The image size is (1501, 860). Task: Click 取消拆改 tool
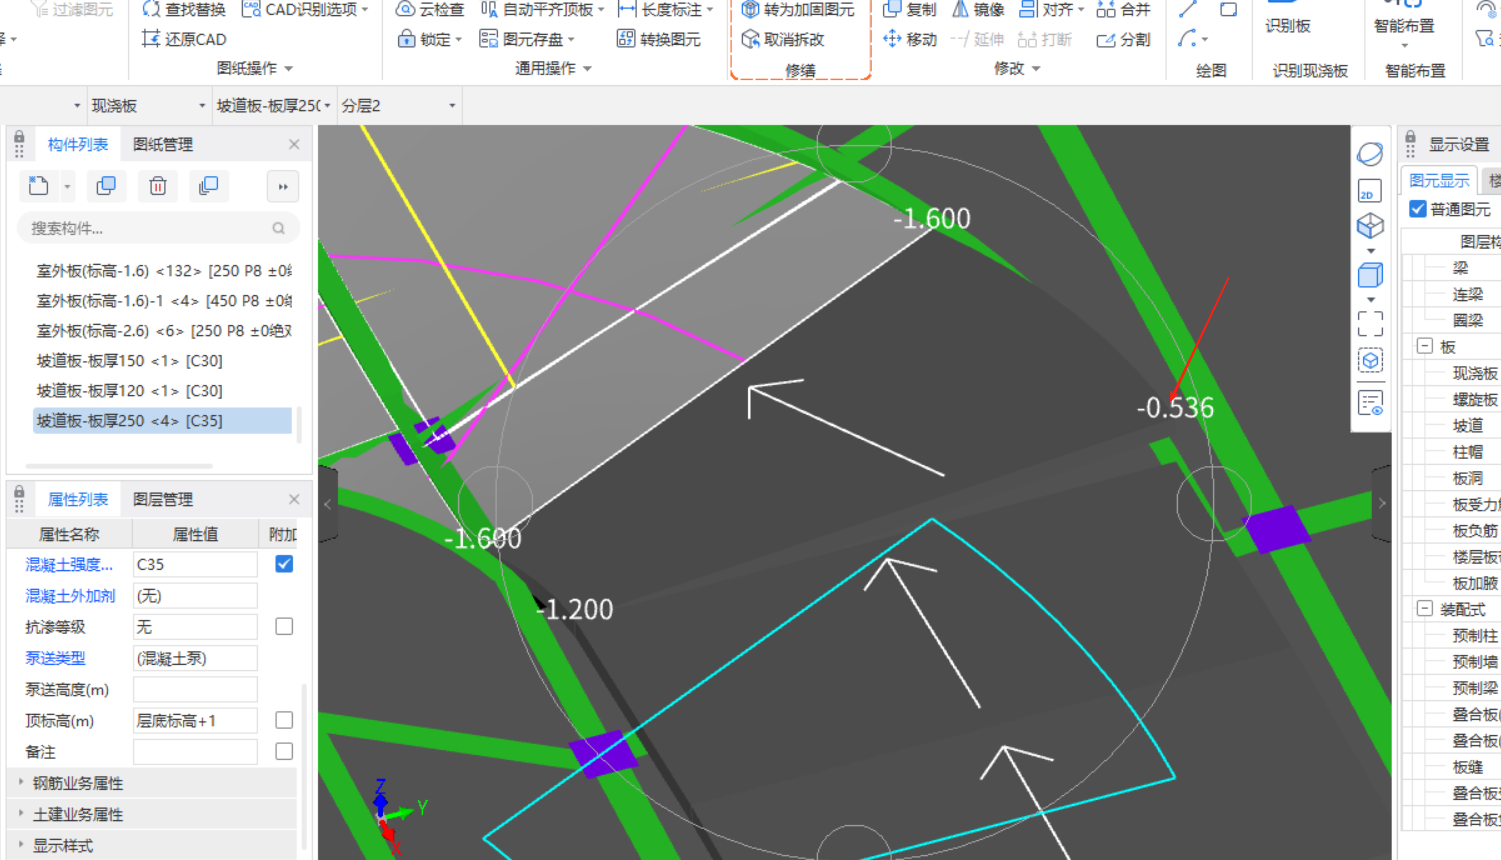point(783,39)
